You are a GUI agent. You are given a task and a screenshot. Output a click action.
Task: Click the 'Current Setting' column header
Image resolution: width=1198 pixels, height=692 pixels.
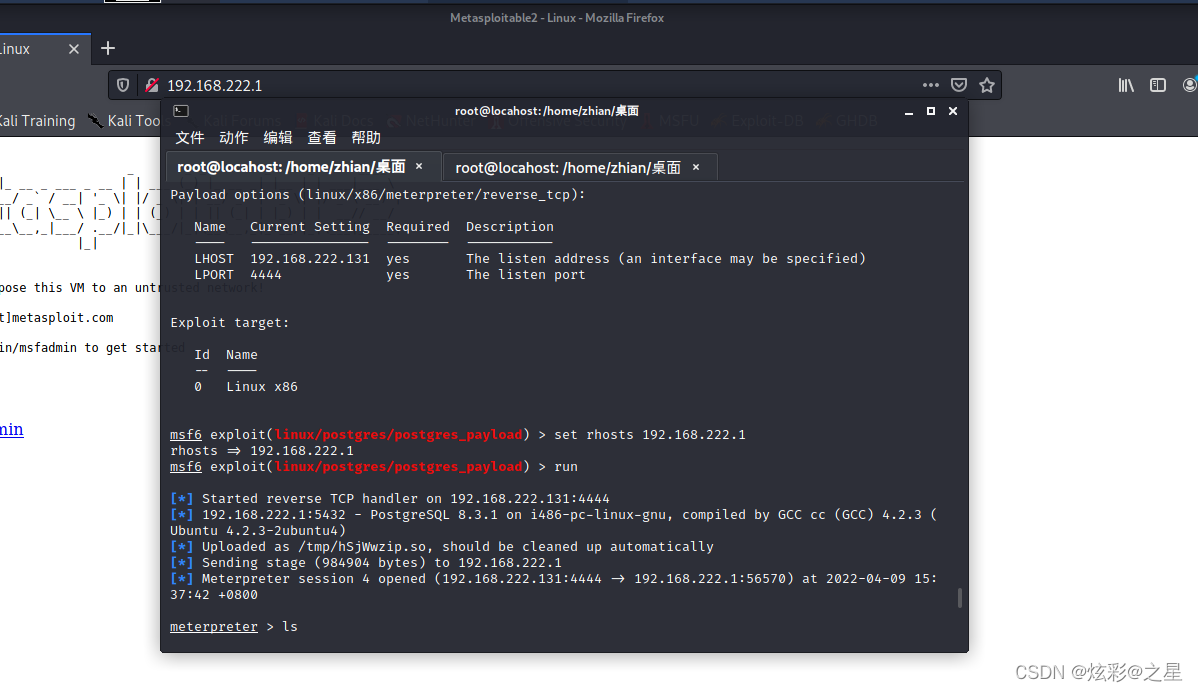(x=309, y=227)
